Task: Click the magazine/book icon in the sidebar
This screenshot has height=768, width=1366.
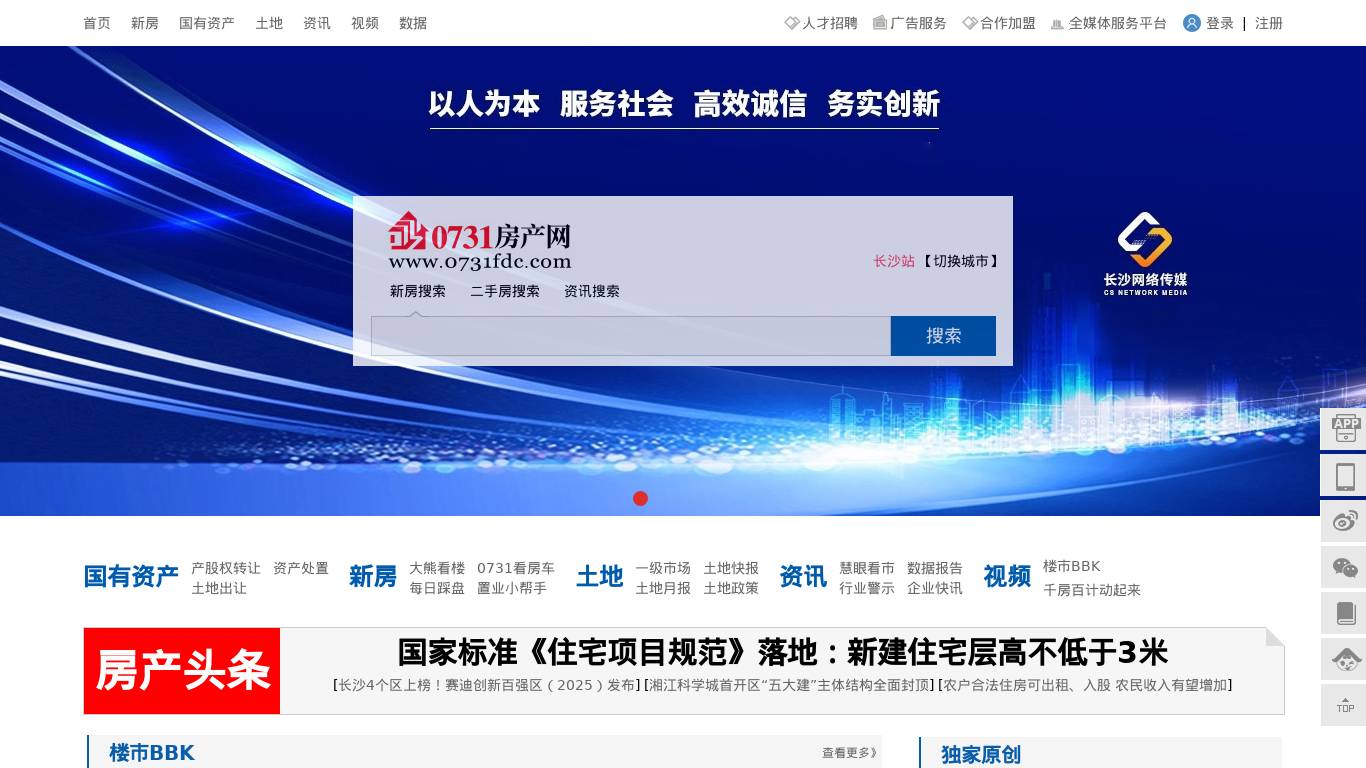Action: click(1343, 613)
